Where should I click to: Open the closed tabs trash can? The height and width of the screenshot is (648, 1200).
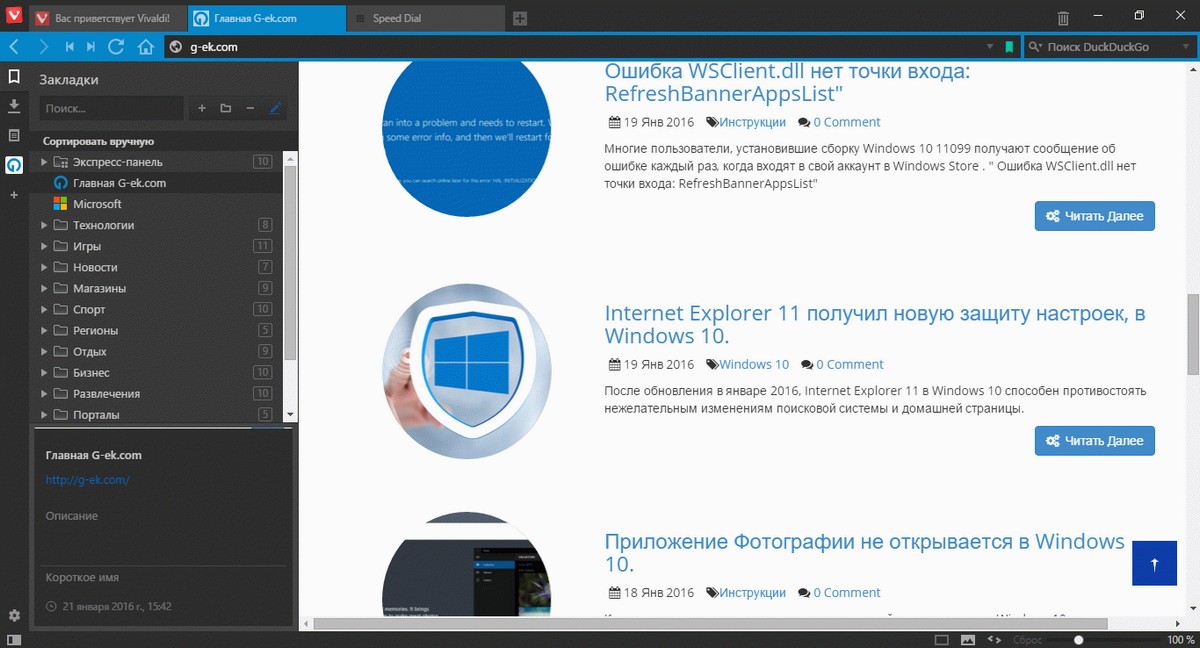(1063, 18)
